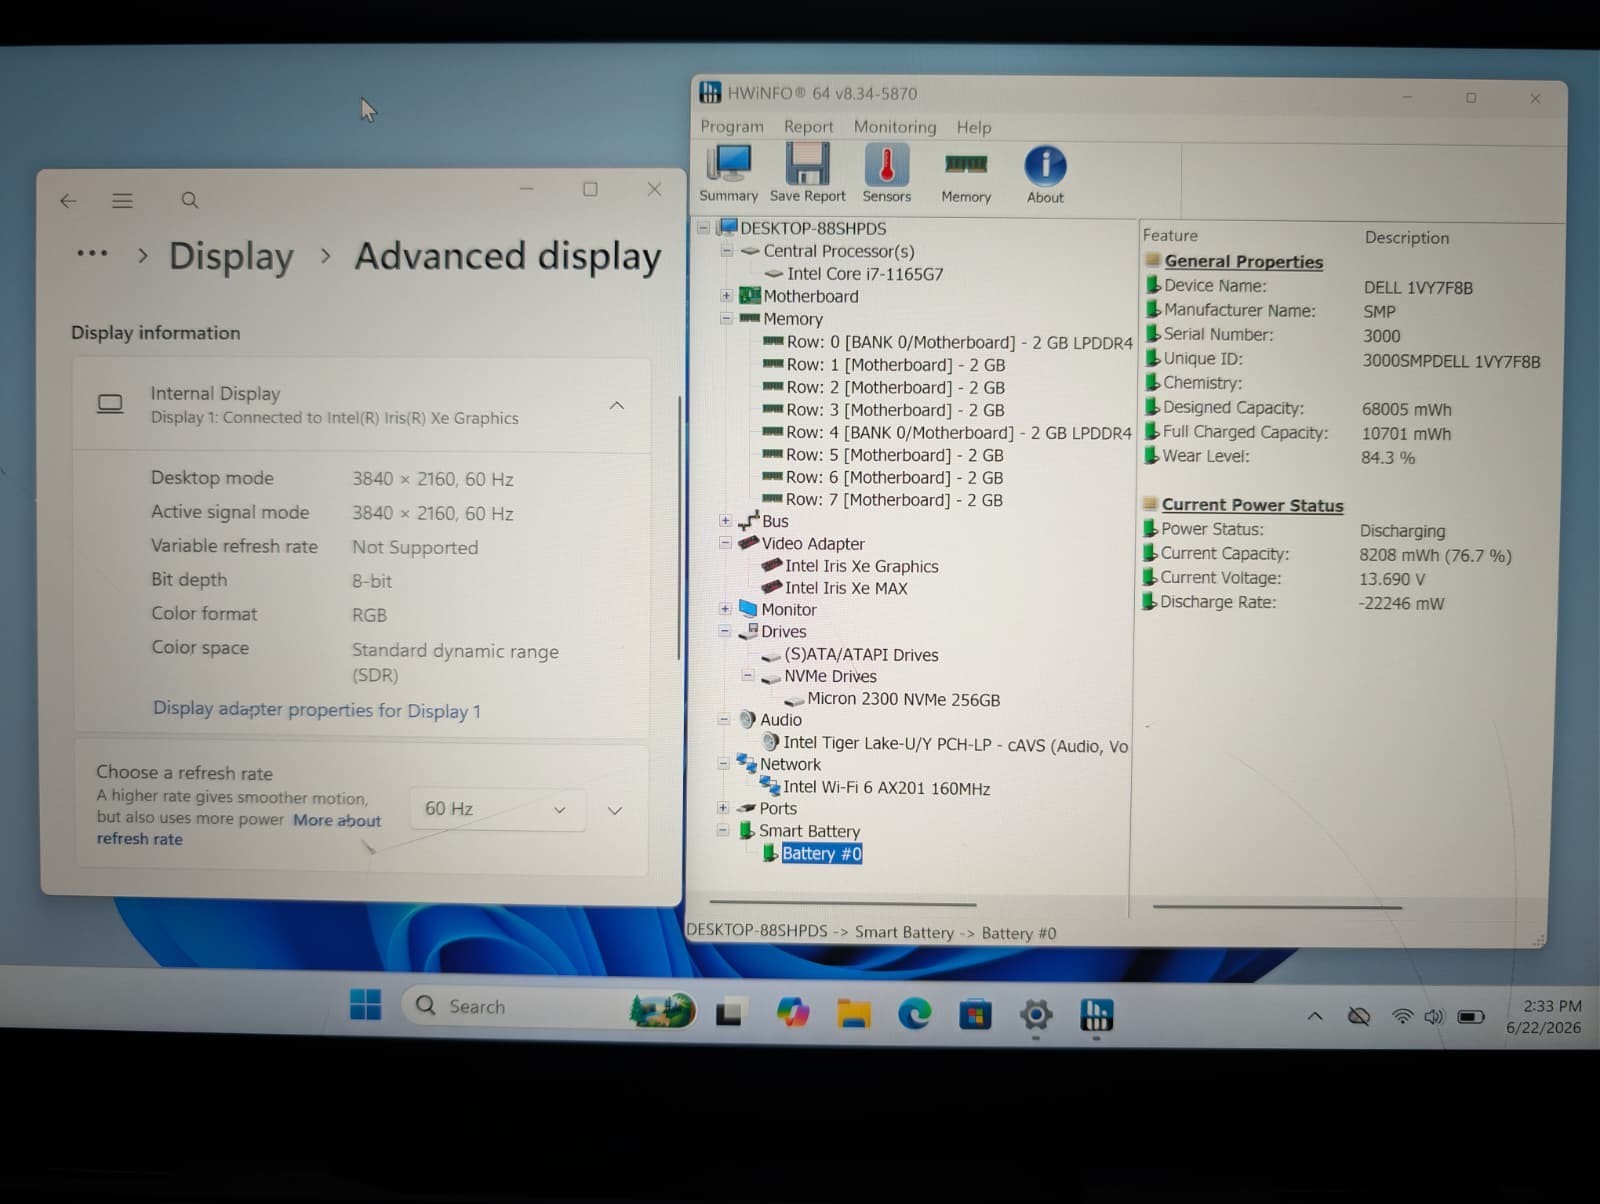This screenshot has height=1204, width=1600.
Task: Switch to HWiNFO taskbar icon
Action: [1096, 1016]
